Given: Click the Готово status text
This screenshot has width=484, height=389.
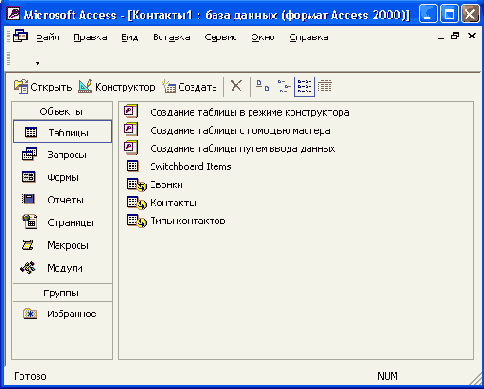Looking at the screenshot, I should pos(30,376).
